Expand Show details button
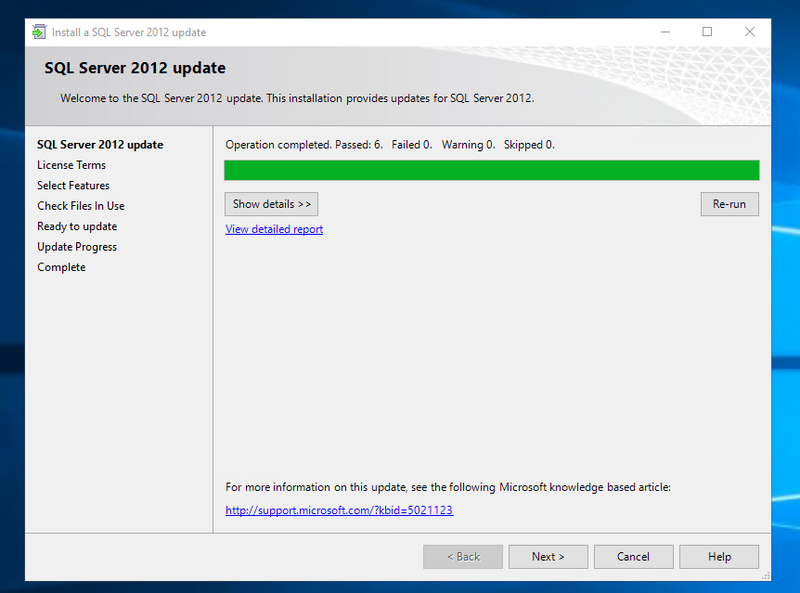 click(x=271, y=204)
